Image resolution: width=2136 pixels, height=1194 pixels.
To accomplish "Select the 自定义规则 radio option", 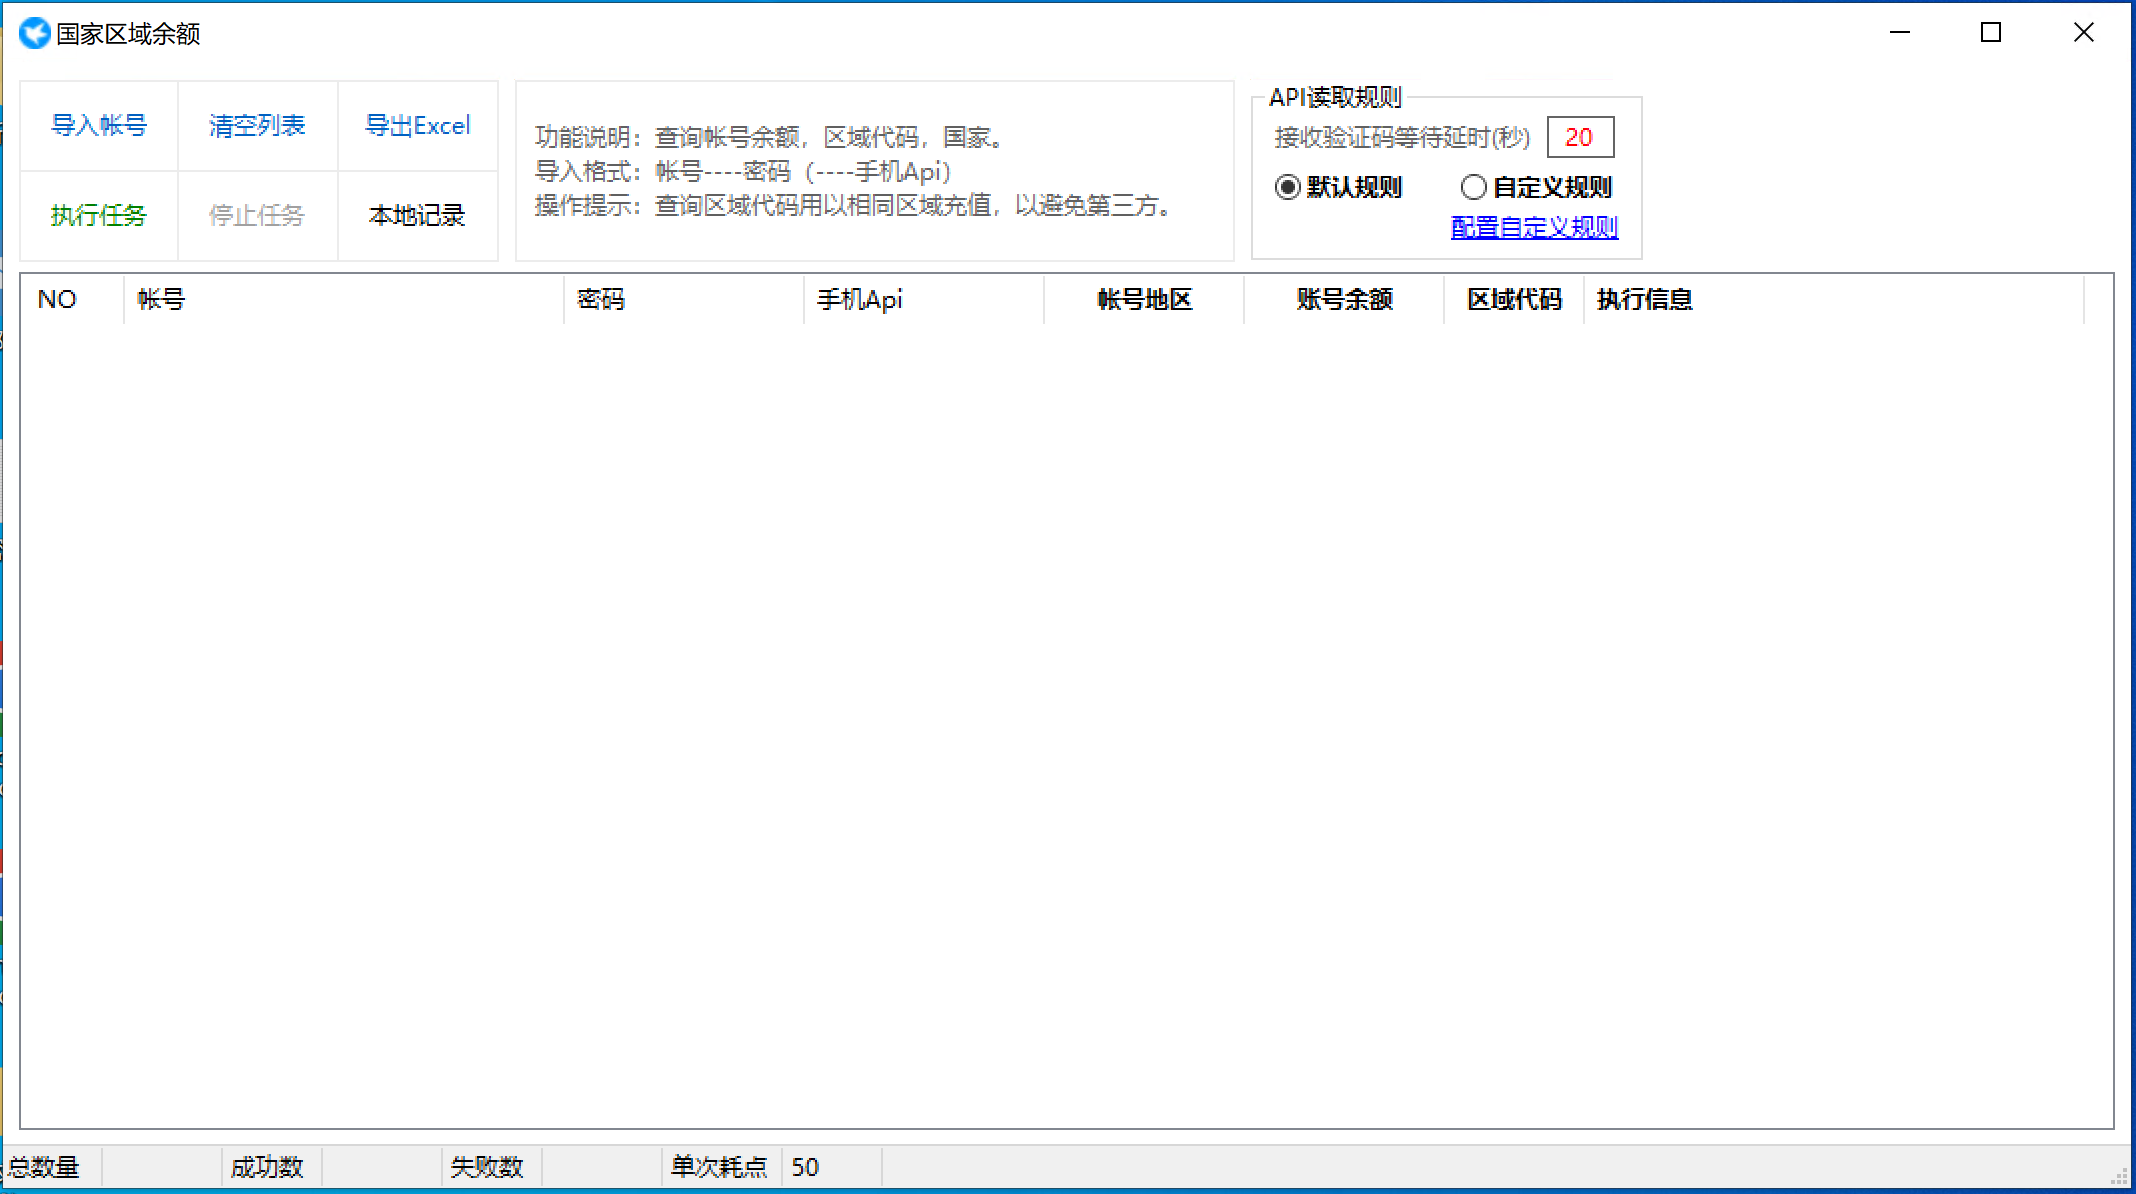I will coord(1537,187).
